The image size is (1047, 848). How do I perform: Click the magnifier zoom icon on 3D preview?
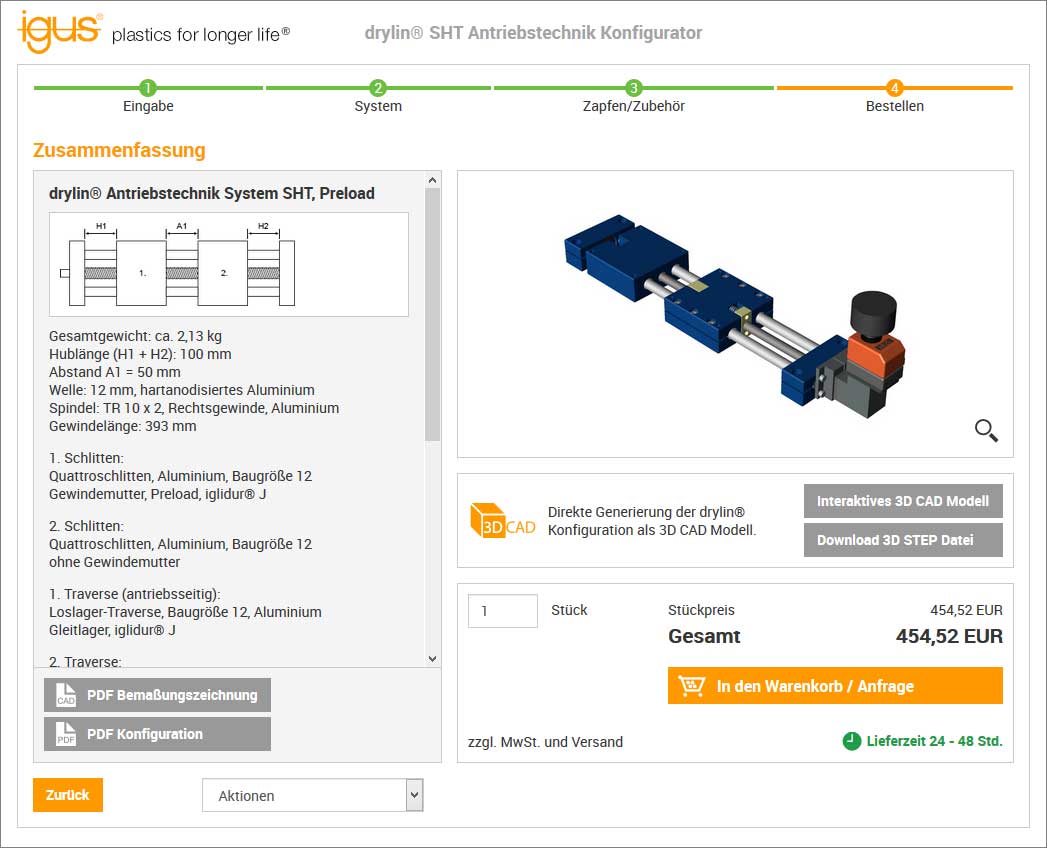tap(986, 430)
